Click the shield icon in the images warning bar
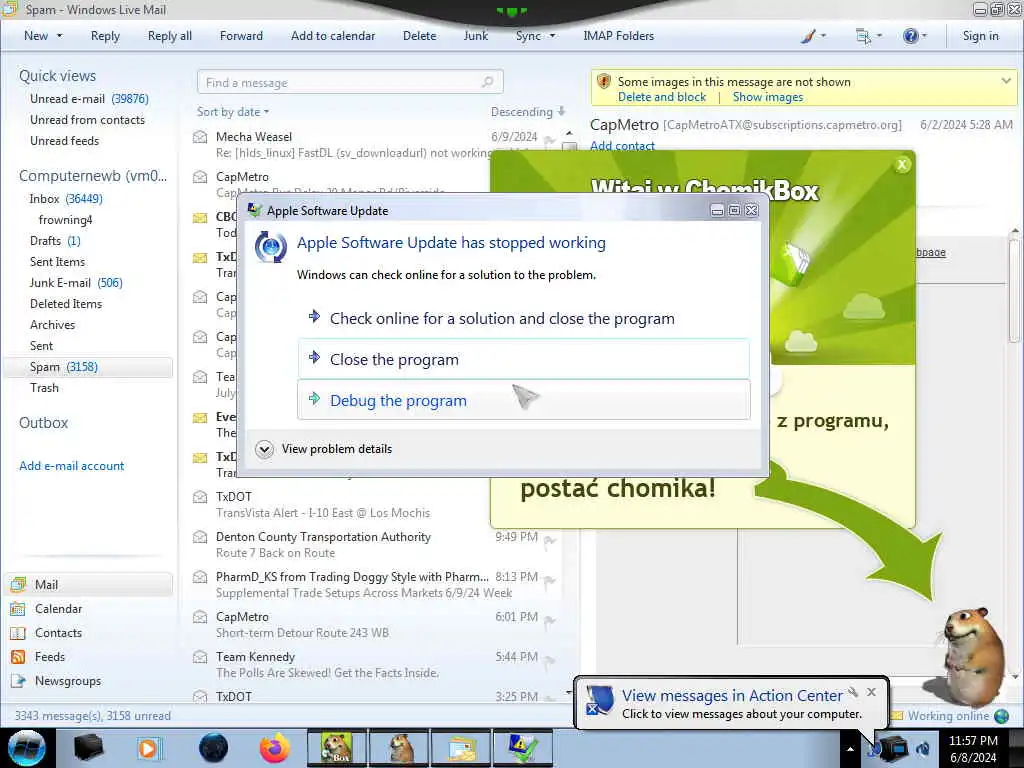1024x768 pixels. tap(604, 82)
